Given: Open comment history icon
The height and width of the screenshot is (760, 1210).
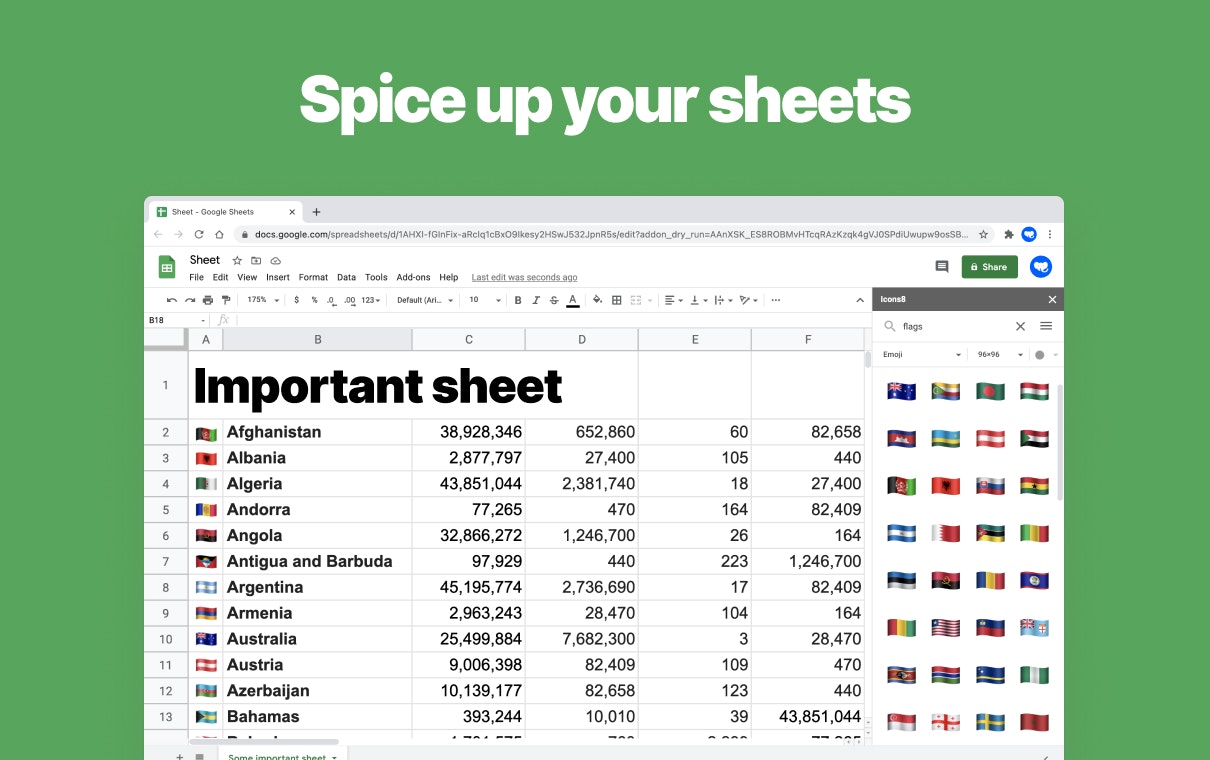Looking at the screenshot, I should (x=941, y=266).
